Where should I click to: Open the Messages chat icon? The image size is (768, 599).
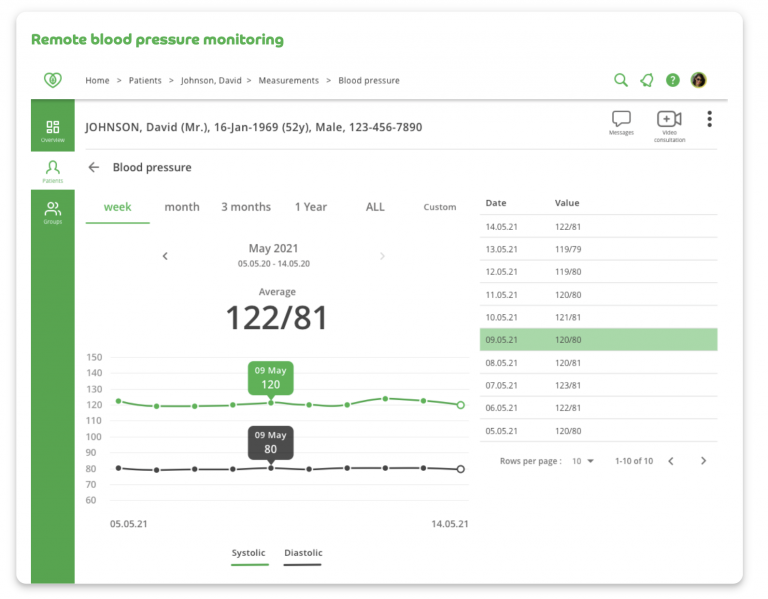pos(621,120)
